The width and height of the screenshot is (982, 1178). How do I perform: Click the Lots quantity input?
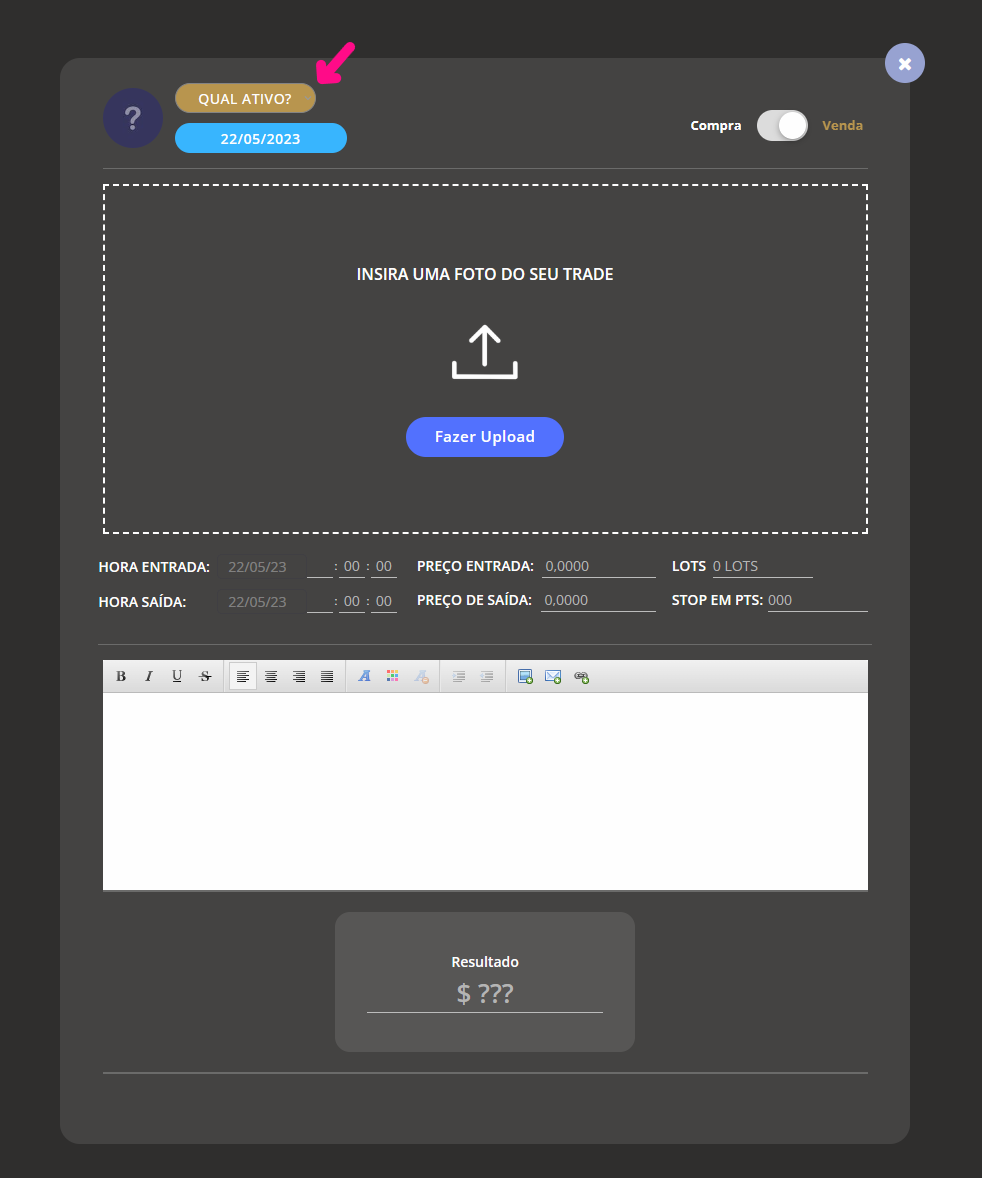(762, 566)
